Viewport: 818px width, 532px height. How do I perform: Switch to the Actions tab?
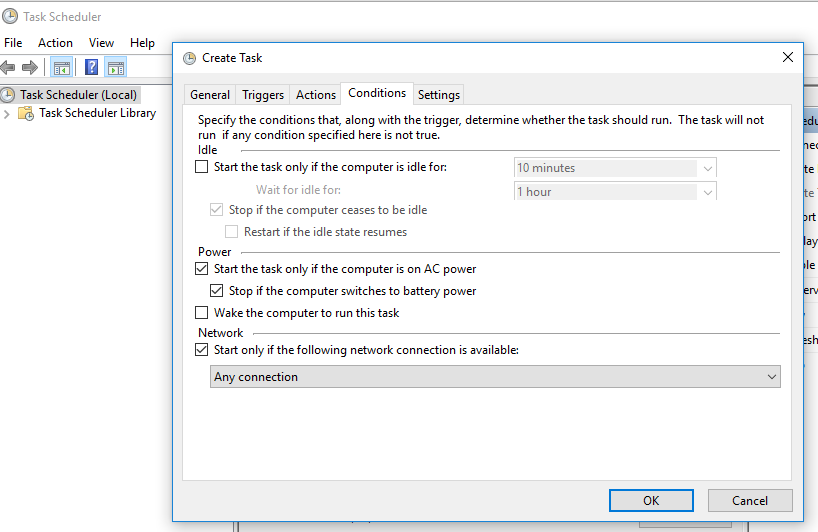pyautogui.click(x=316, y=94)
